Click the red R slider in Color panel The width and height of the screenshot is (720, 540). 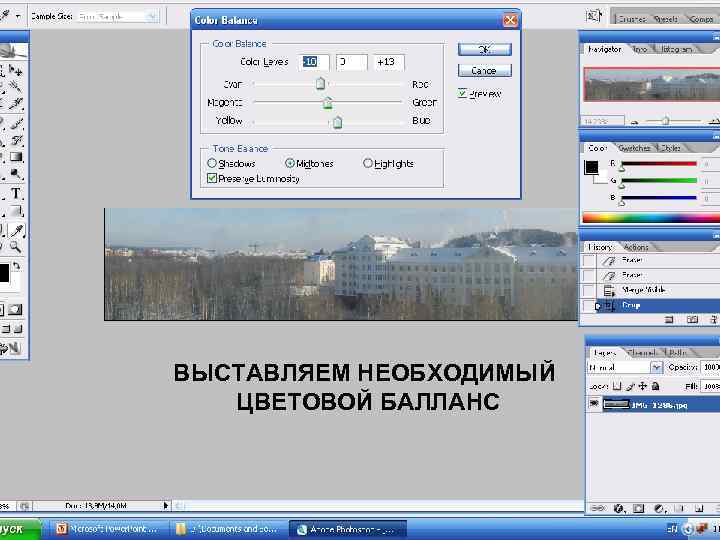coord(659,163)
